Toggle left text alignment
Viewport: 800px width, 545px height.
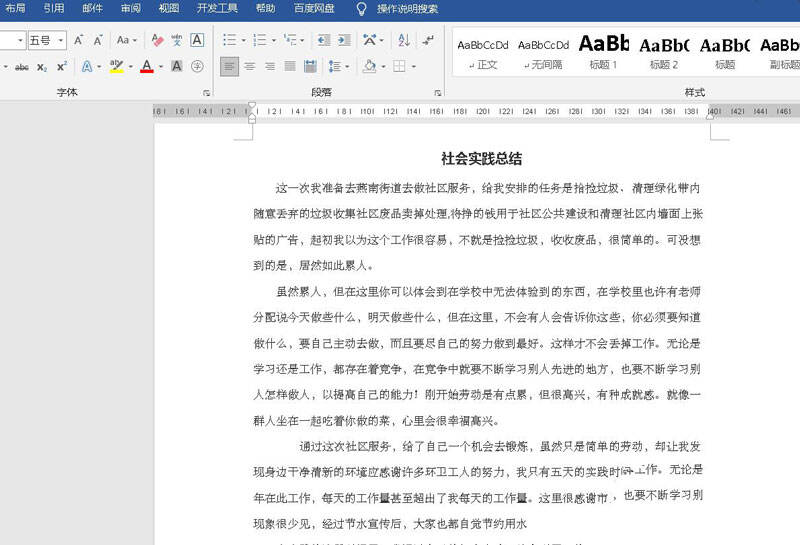click(x=230, y=67)
